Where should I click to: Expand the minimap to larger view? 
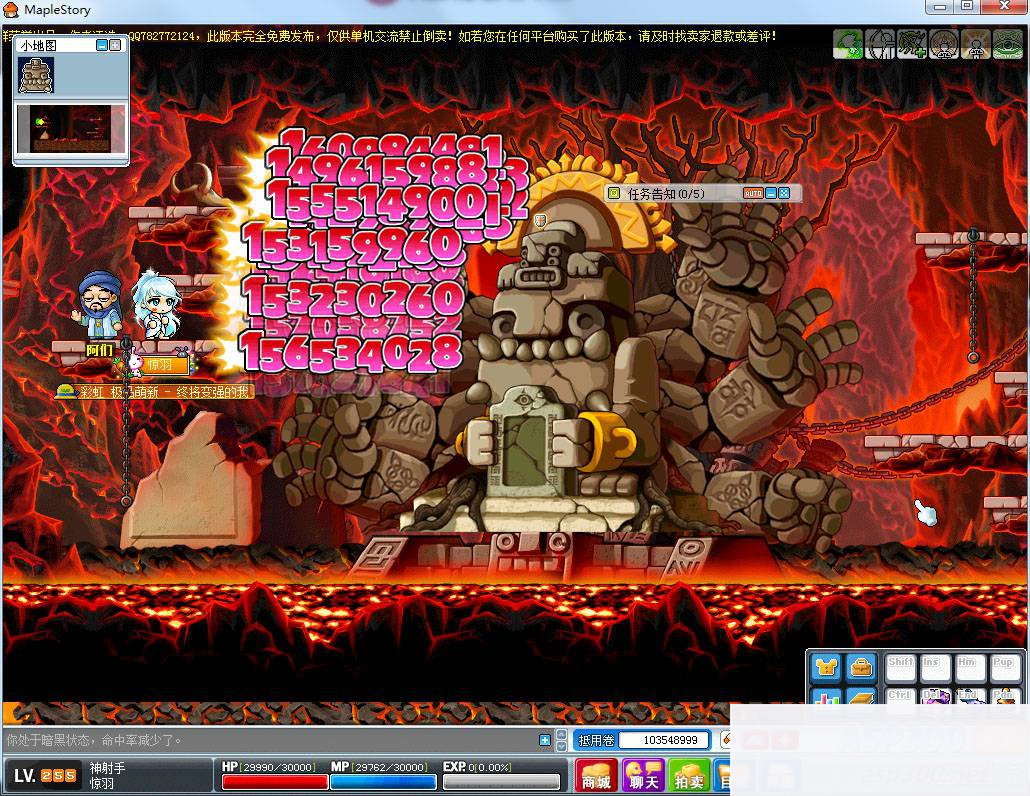coord(116,45)
